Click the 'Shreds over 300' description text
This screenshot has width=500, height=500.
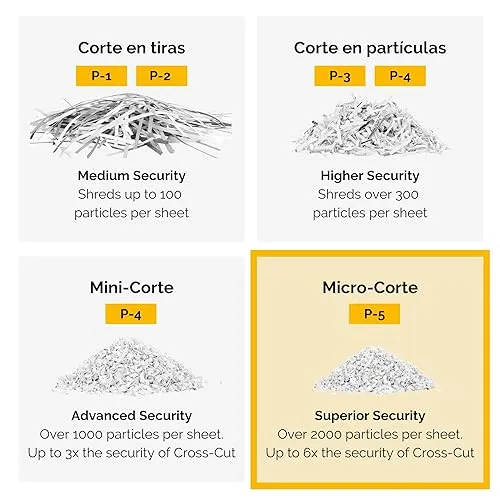[x=368, y=194]
